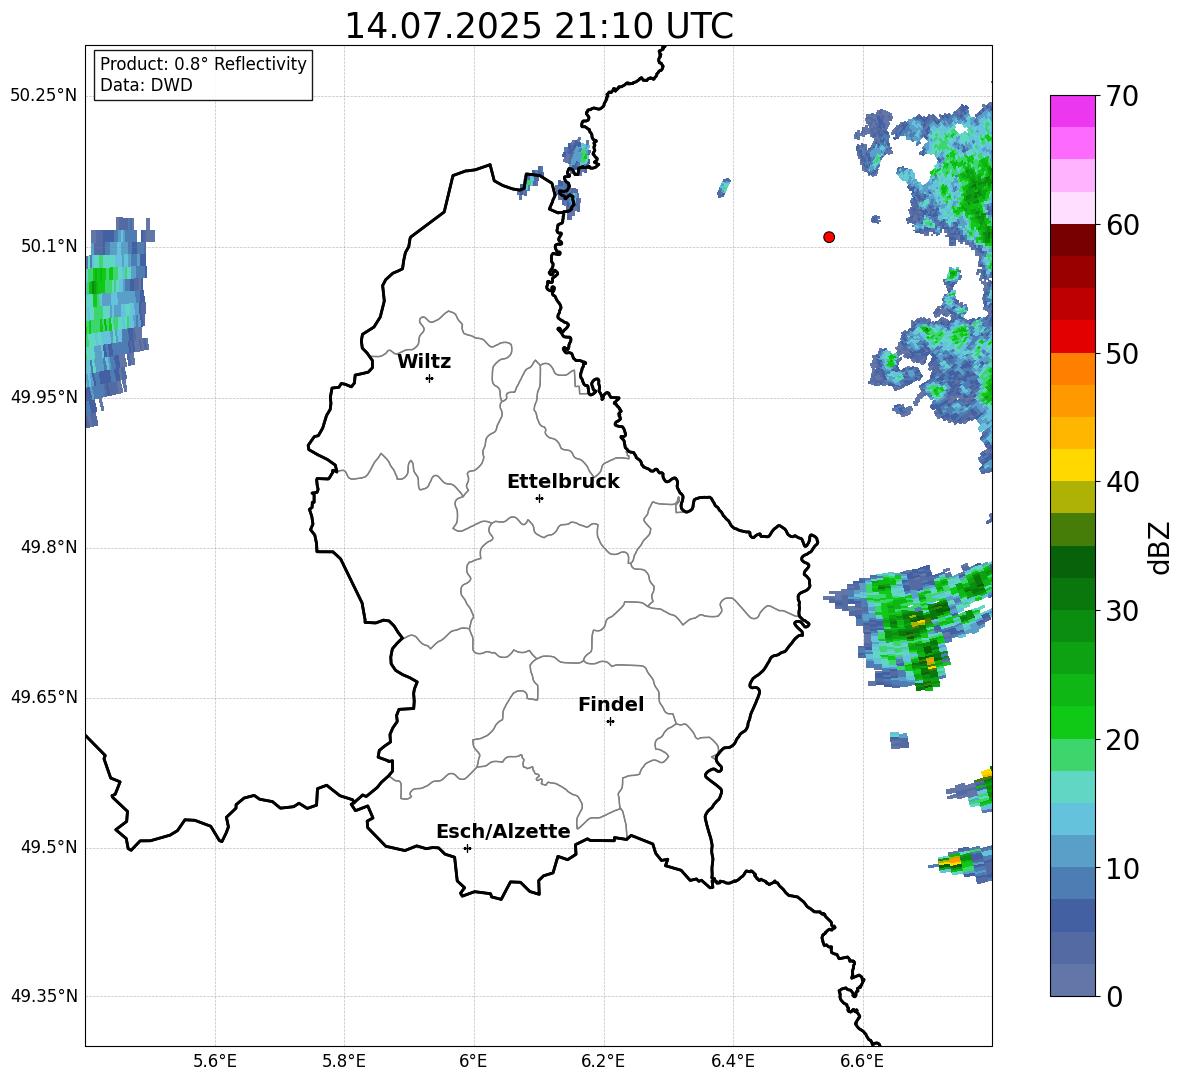
Task: Pick the dark maroon colorbar segment just below 60
Action: [1072, 240]
